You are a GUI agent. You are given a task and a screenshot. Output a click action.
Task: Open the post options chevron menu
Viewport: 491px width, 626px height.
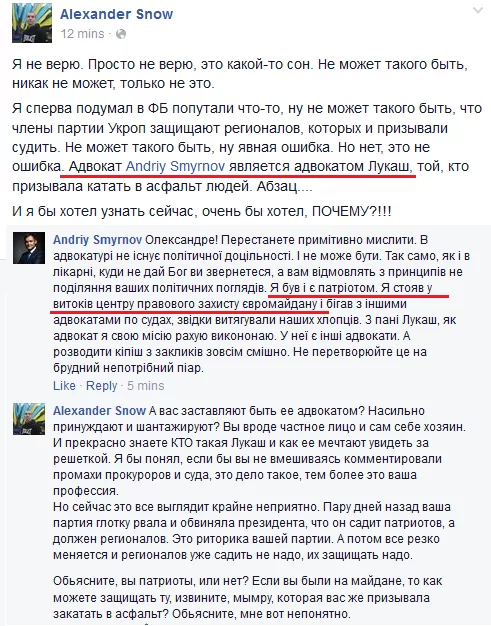(x=478, y=10)
